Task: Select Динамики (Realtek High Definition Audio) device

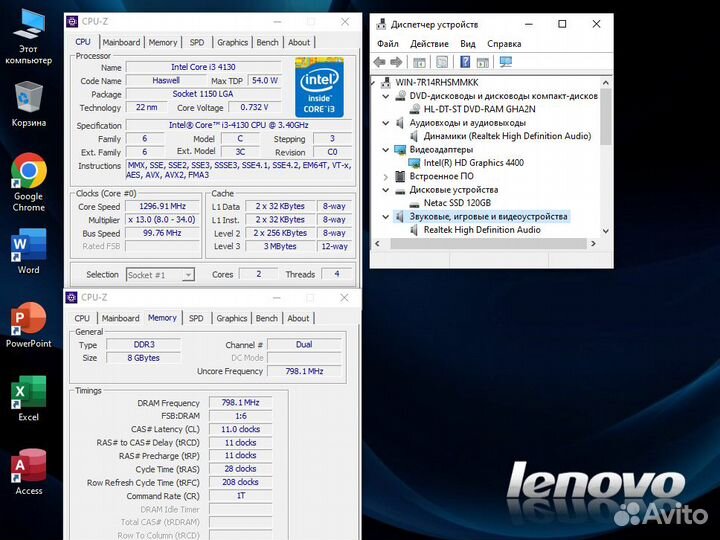Action: click(x=507, y=136)
